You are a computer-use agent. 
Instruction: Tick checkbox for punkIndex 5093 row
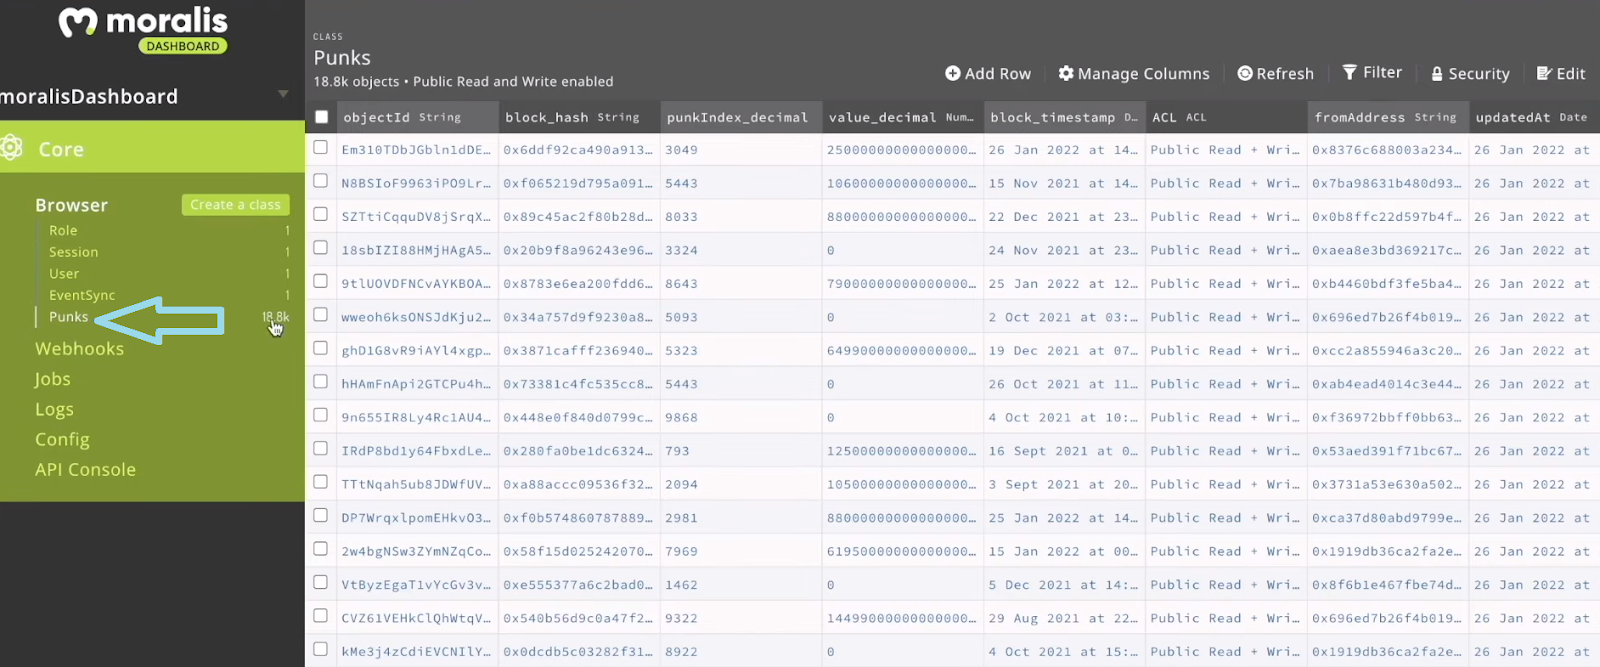320,314
